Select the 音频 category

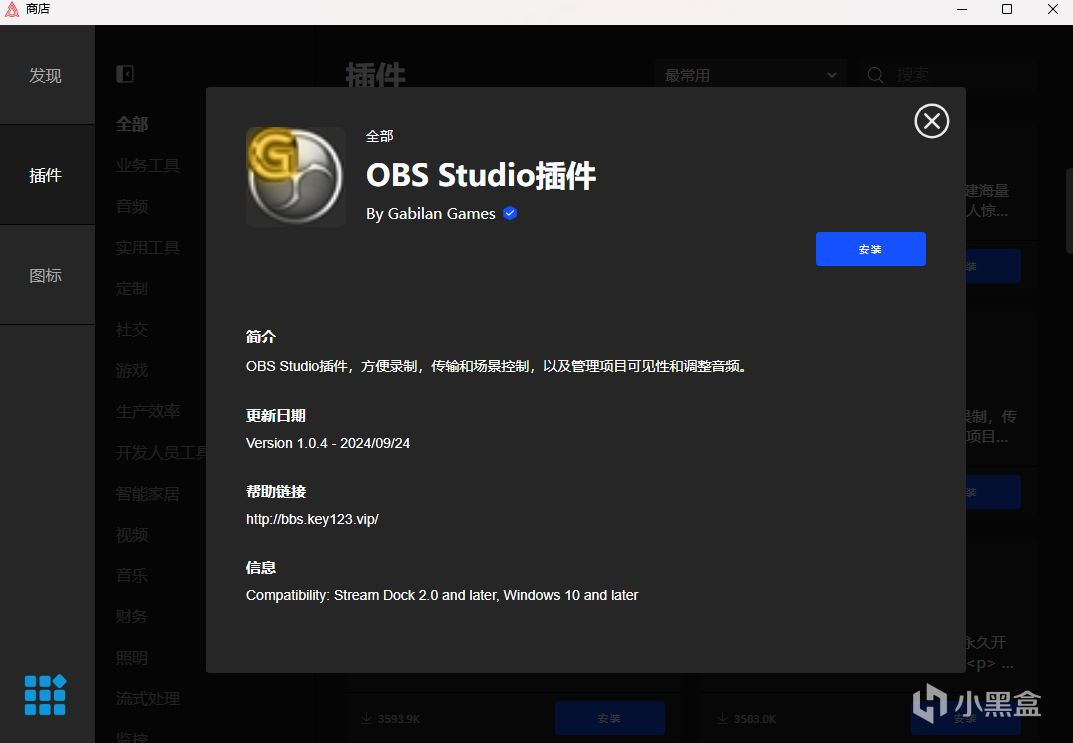coord(131,207)
